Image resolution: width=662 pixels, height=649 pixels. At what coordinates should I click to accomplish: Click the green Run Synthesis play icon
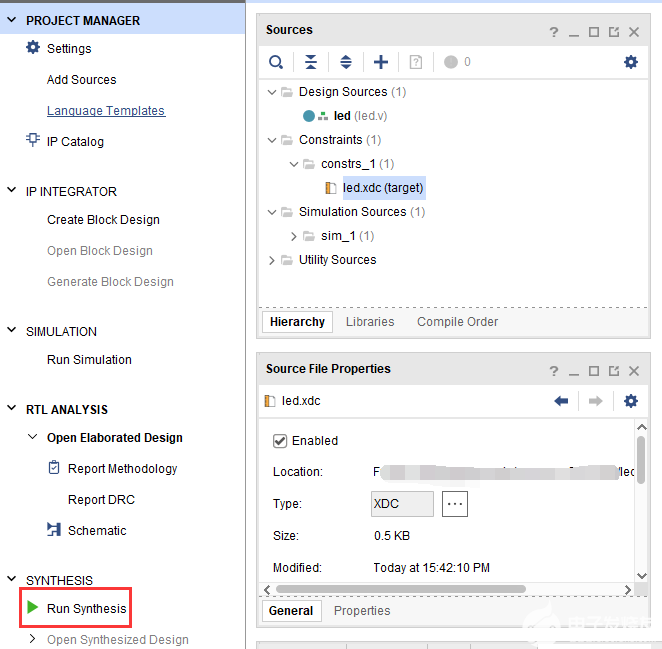coord(33,608)
